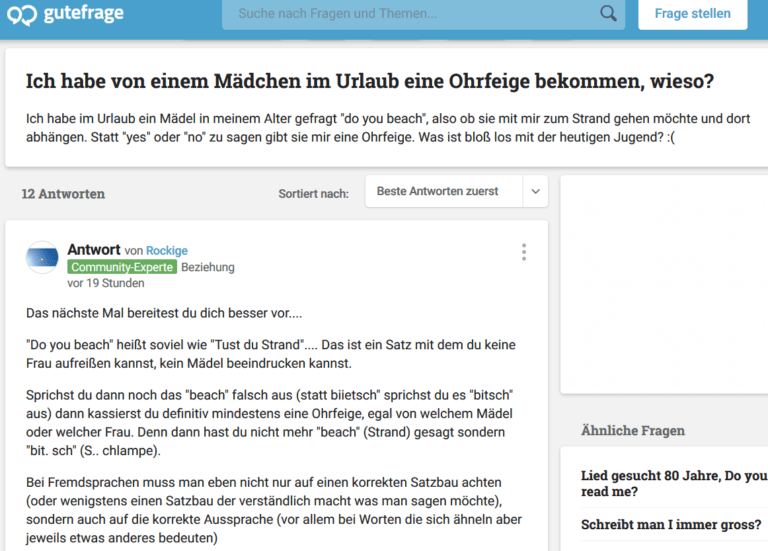
Task: Click the 'Sortiert nach:' label
Action: click(x=313, y=194)
